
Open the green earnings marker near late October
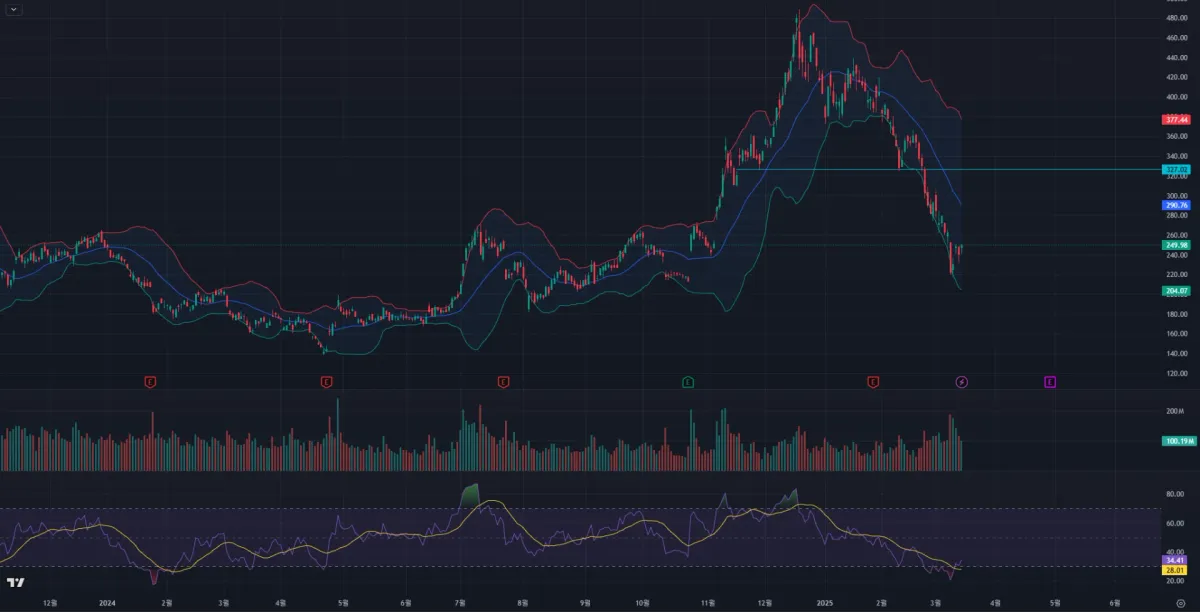point(687,382)
